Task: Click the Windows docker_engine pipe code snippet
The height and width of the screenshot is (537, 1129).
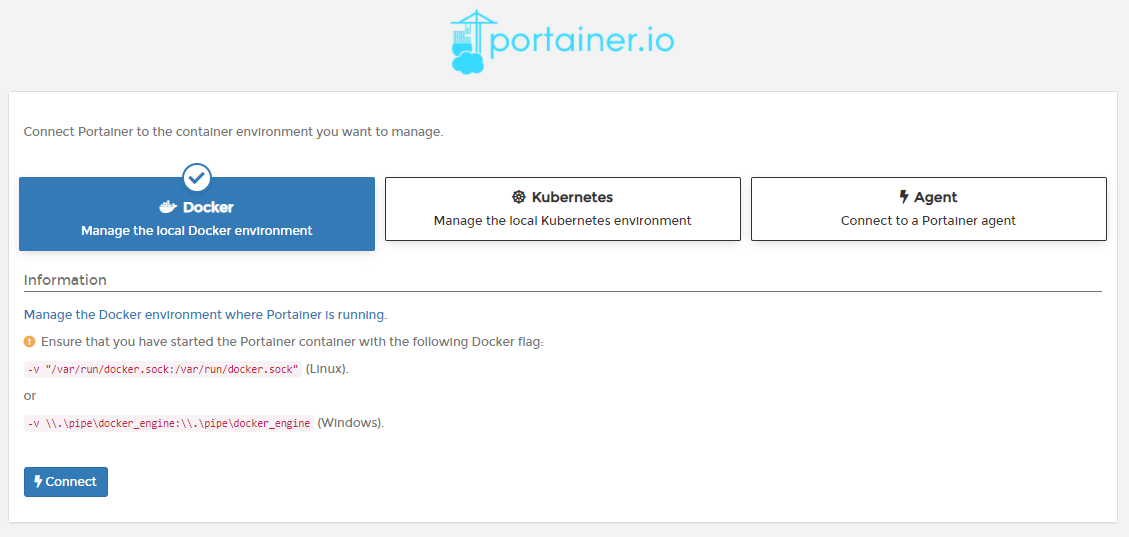Action: coord(169,423)
